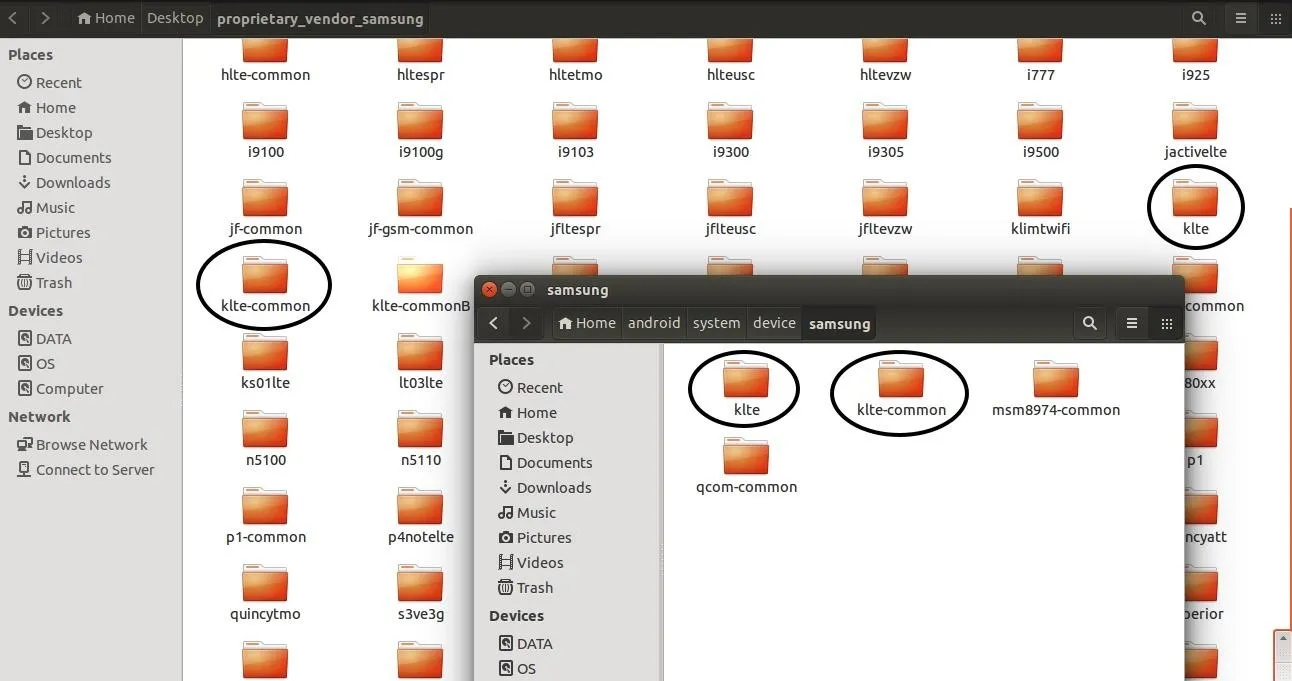Open the klimtwifi folder
1292x681 pixels.
click(1040, 208)
